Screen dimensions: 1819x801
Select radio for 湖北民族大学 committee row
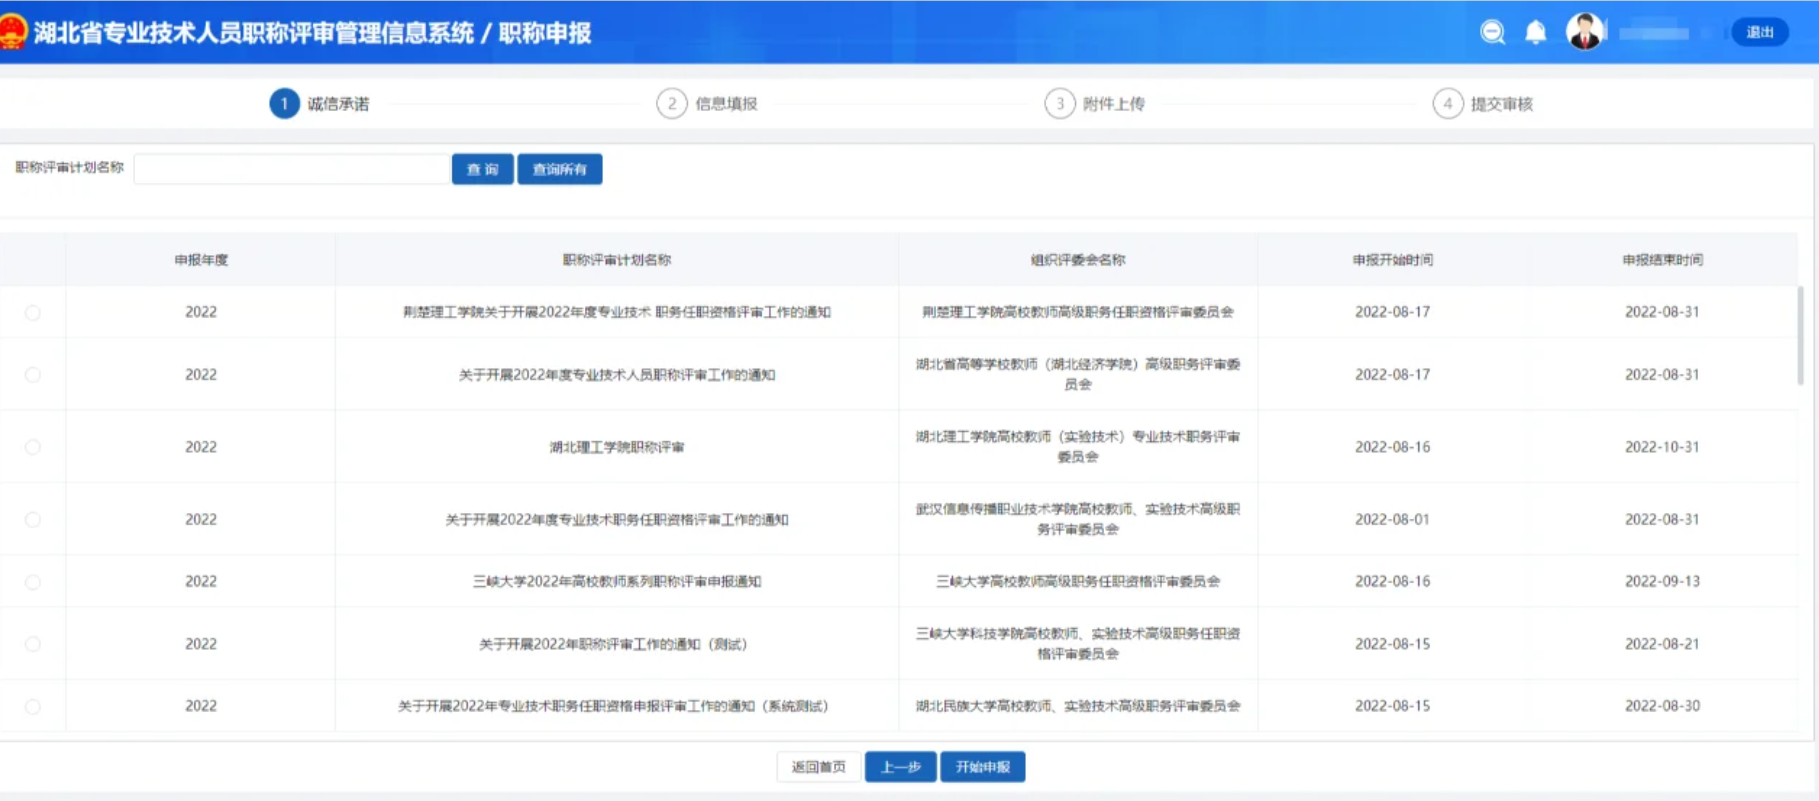(33, 707)
